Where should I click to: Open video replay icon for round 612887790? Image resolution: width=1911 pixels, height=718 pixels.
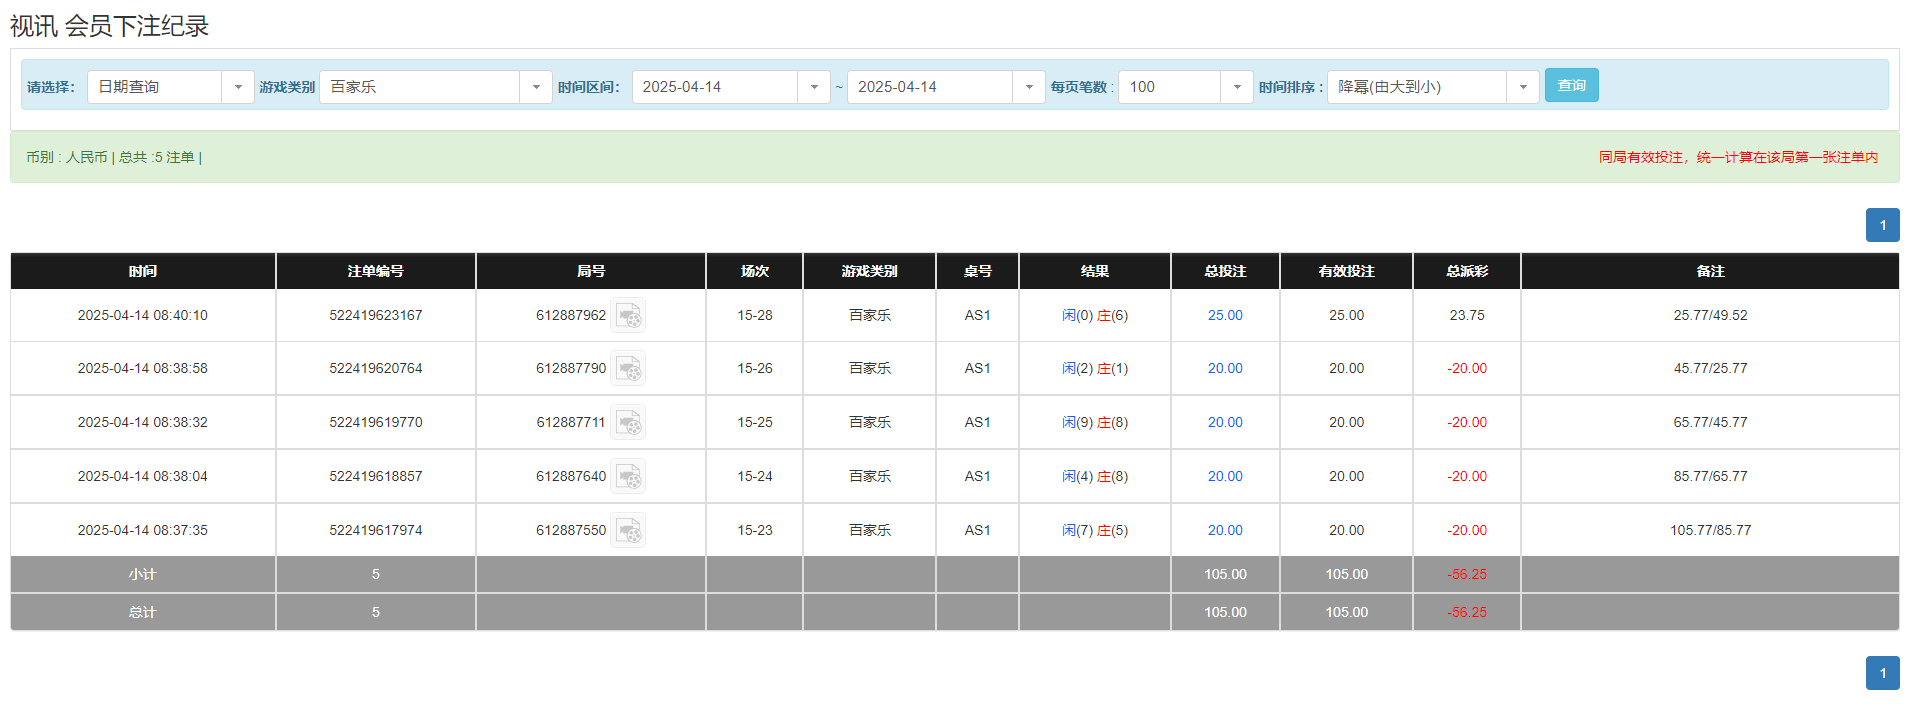click(628, 369)
